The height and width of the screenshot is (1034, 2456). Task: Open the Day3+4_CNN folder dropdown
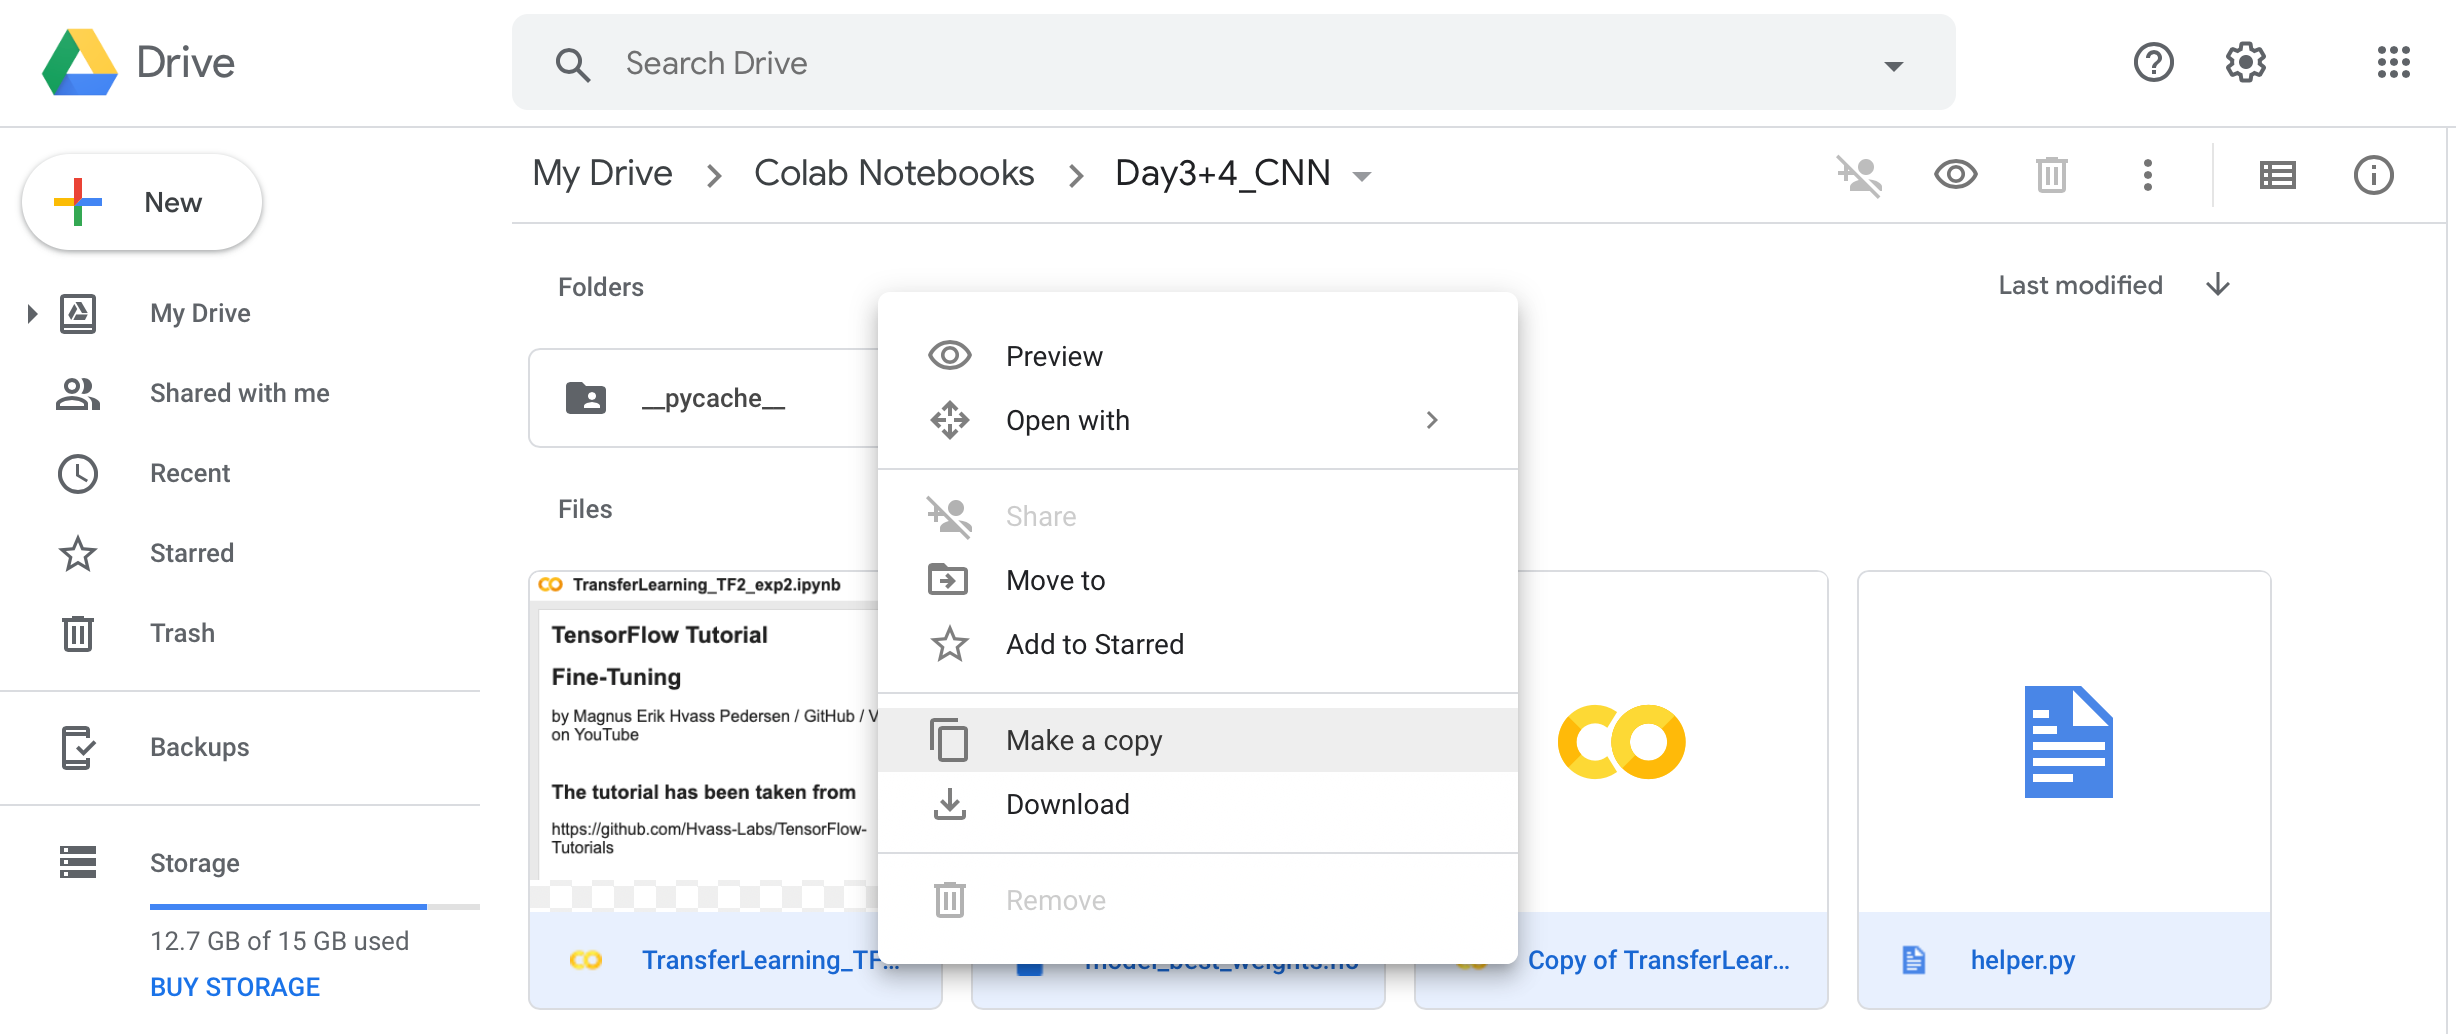coord(1362,175)
